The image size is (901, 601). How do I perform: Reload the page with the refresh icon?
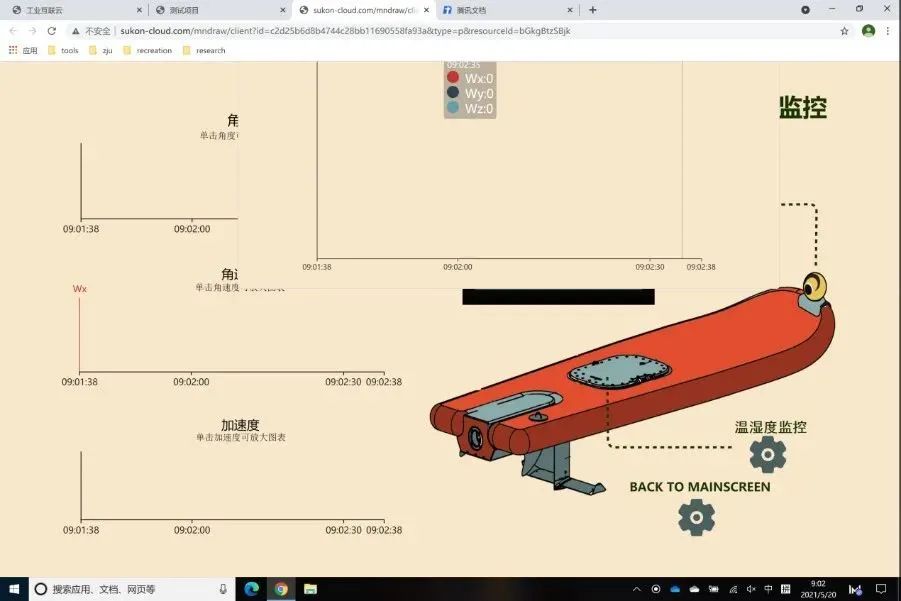[52, 31]
